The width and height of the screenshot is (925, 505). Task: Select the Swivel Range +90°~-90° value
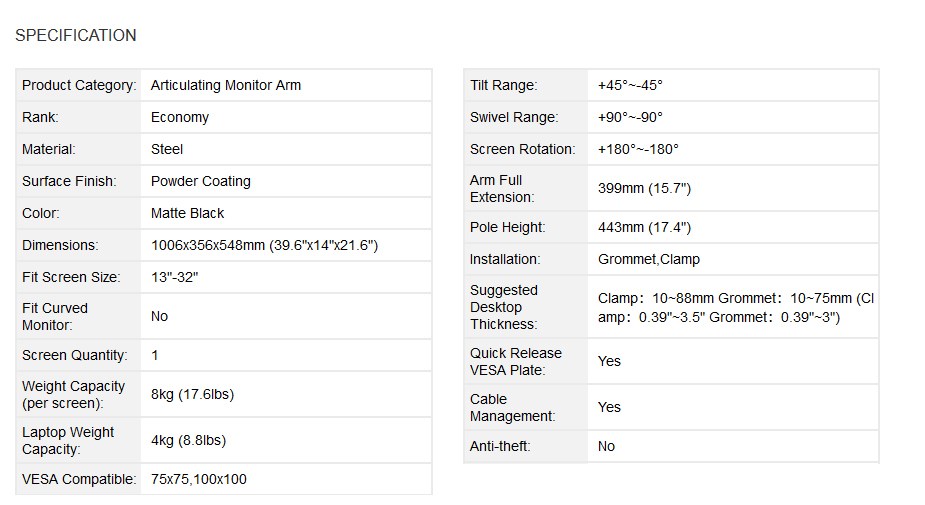point(630,117)
